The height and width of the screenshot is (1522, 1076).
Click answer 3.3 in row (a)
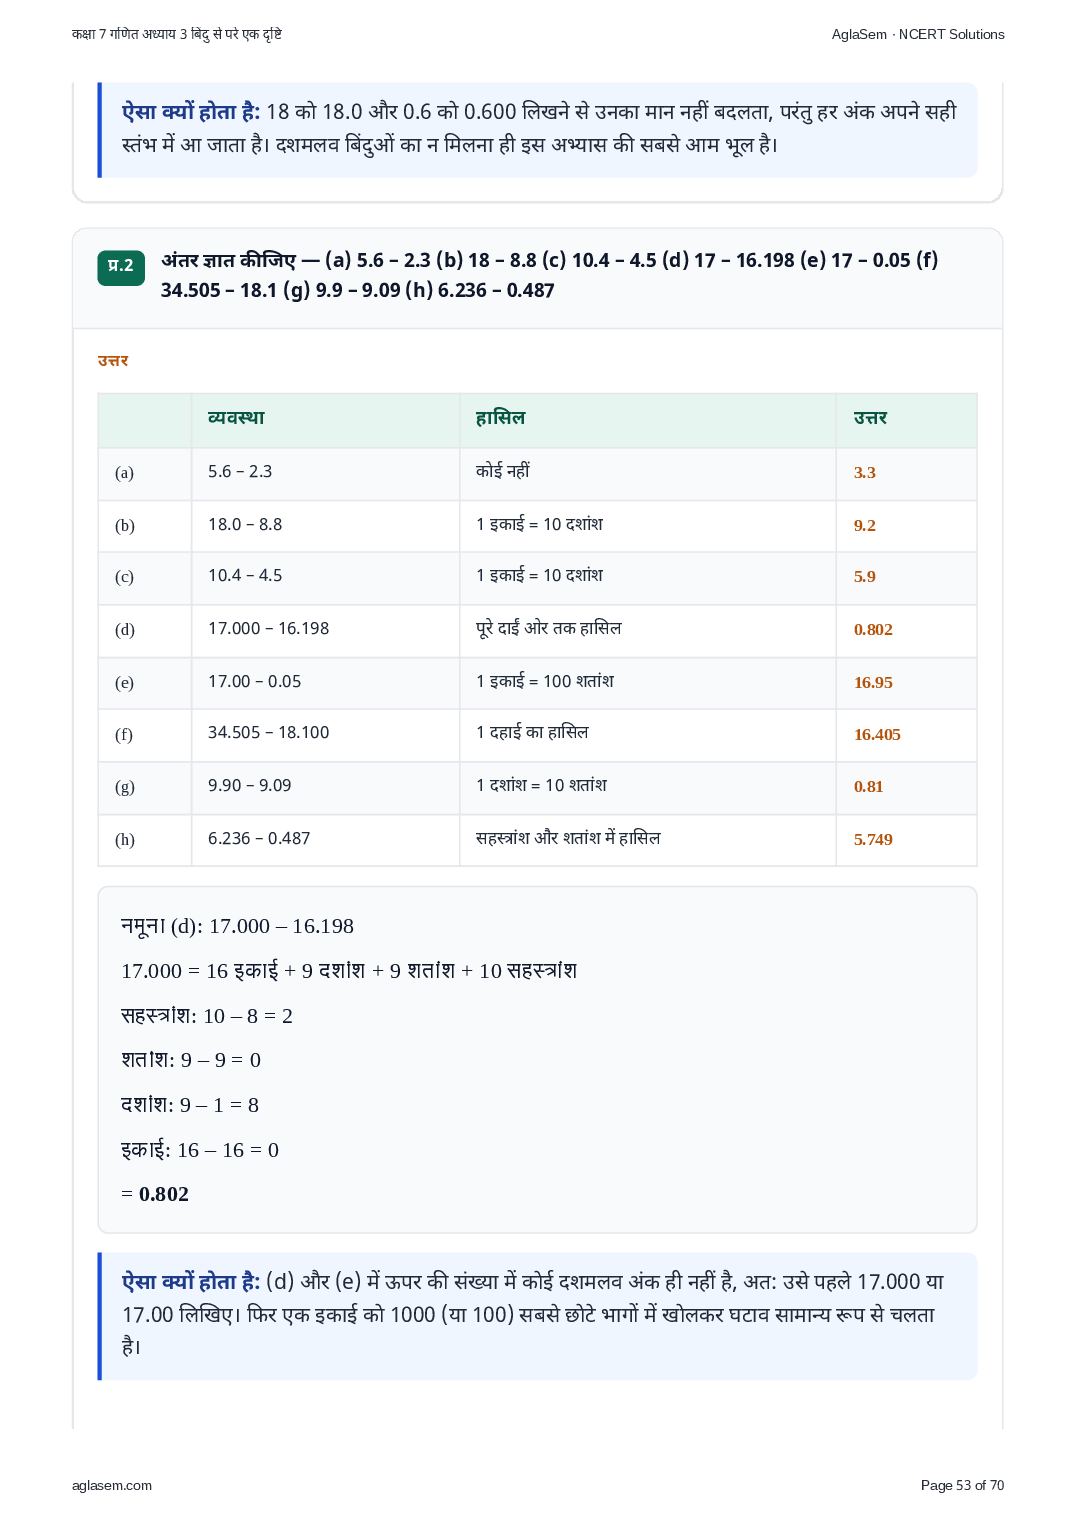865,473
